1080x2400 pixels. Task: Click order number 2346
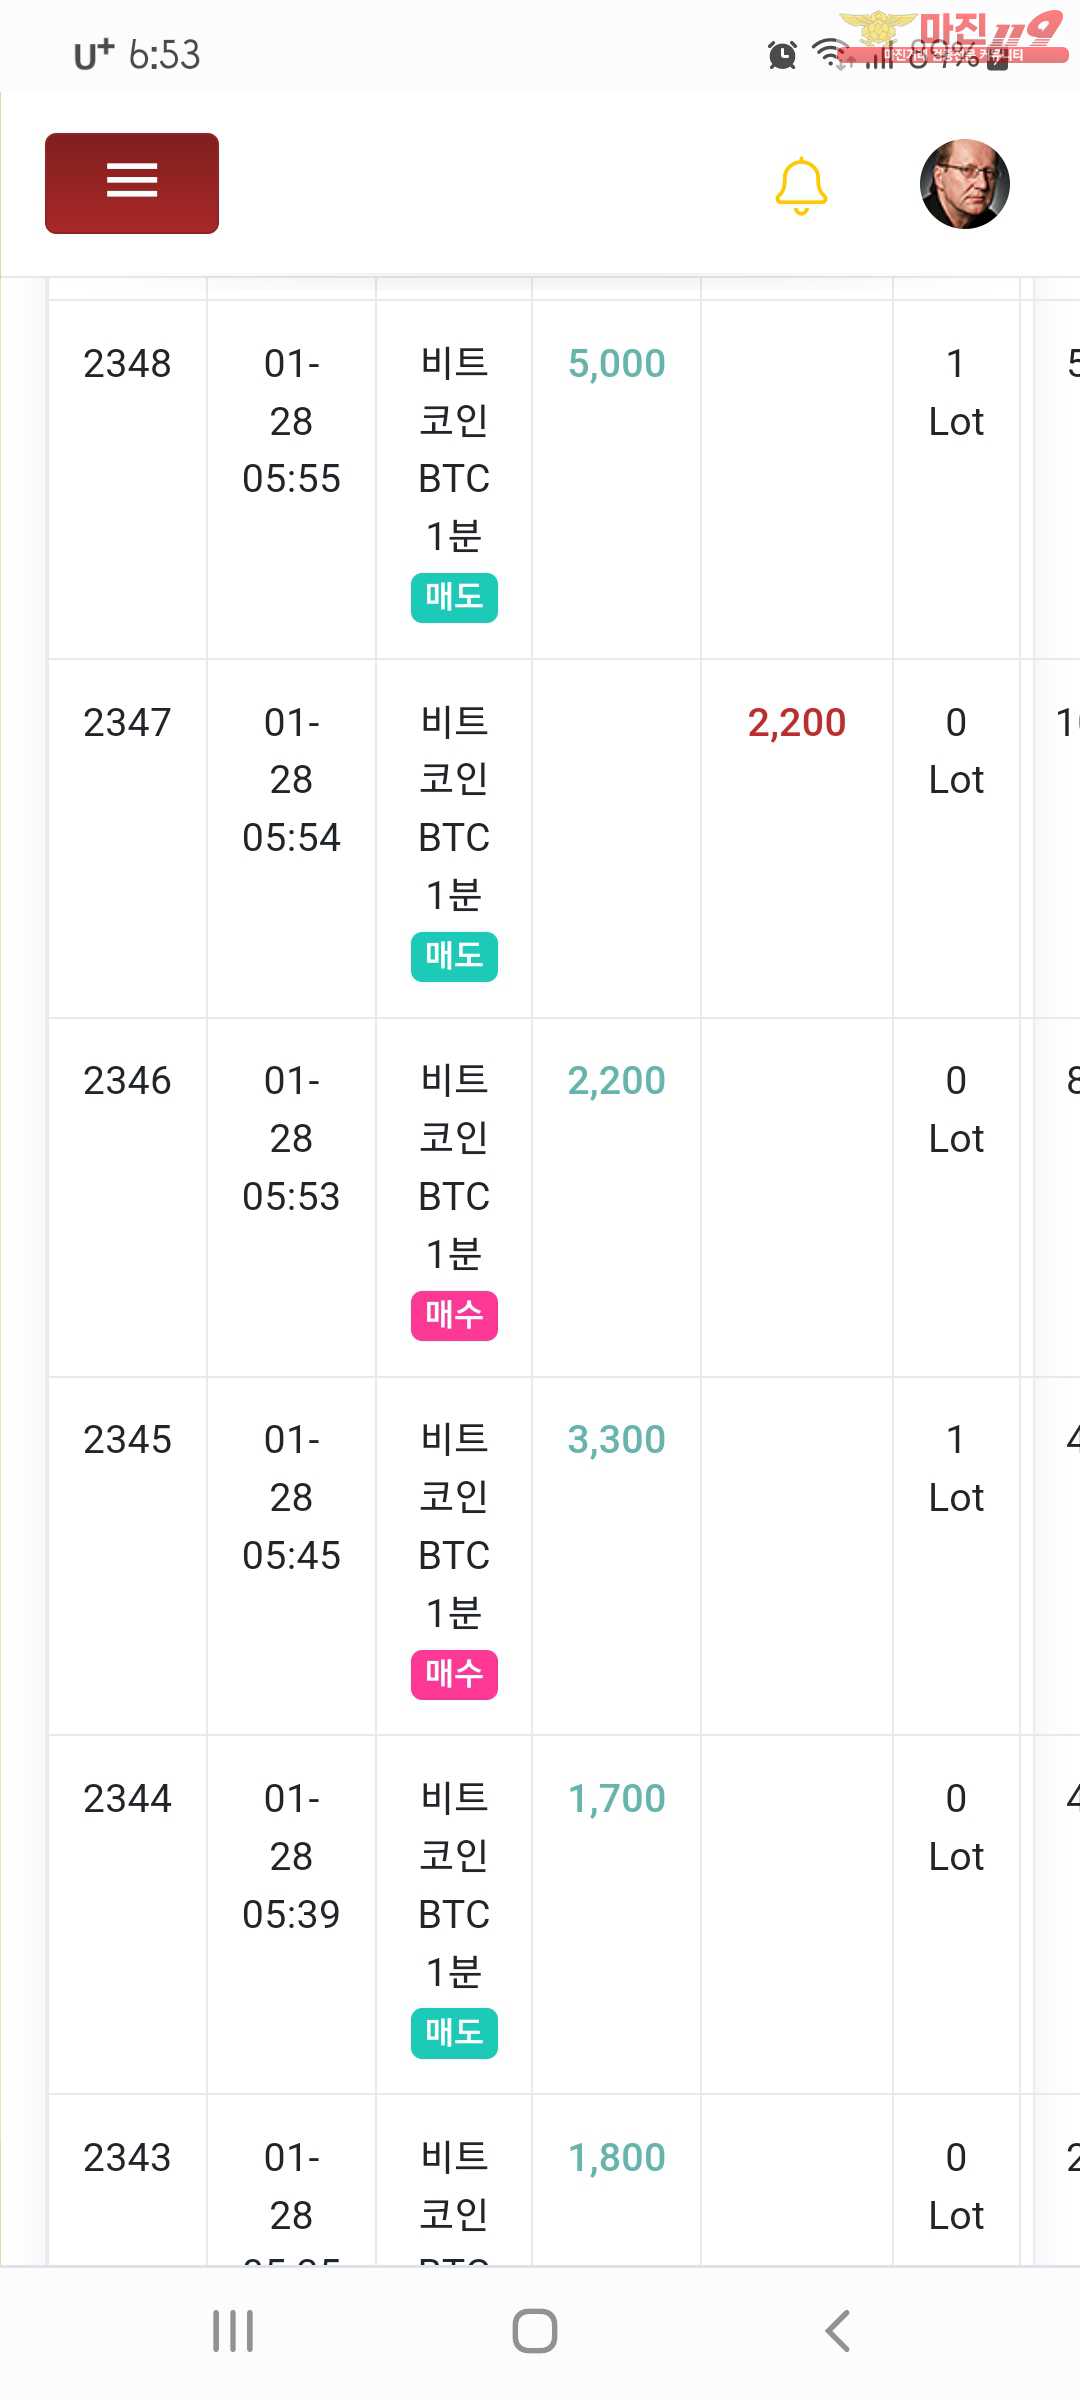pyautogui.click(x=127, y=1081)
